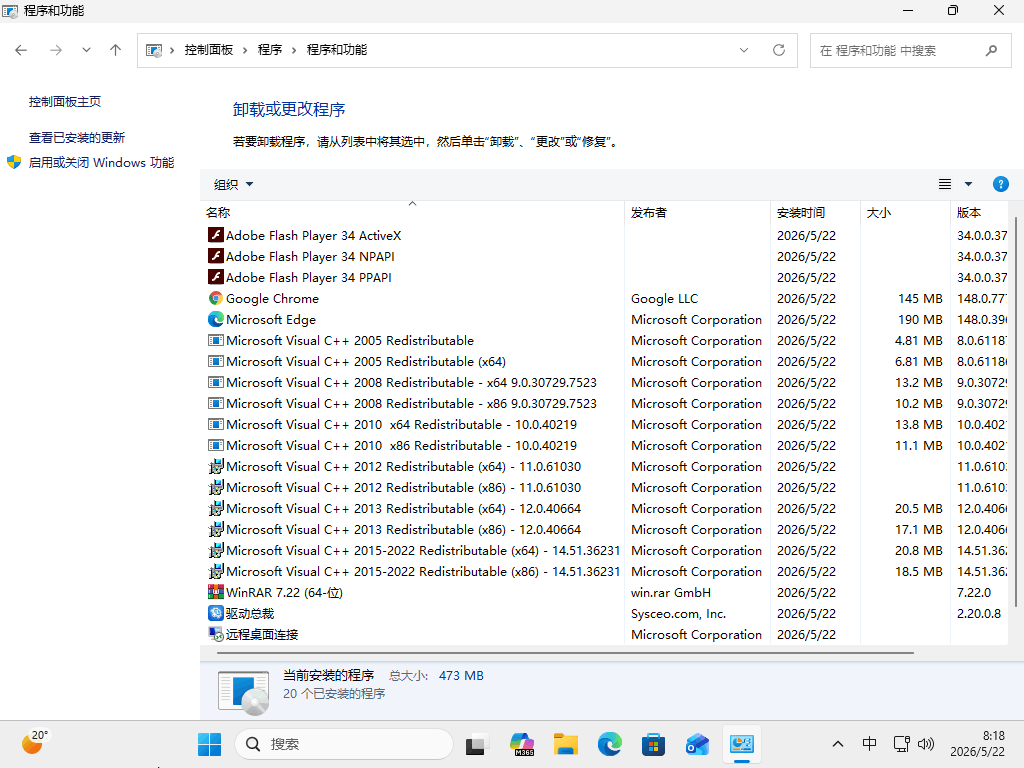This screenshot has height=768, width=1024.
Task: Open 控制面板主页 link
Action: coord(65,102)
